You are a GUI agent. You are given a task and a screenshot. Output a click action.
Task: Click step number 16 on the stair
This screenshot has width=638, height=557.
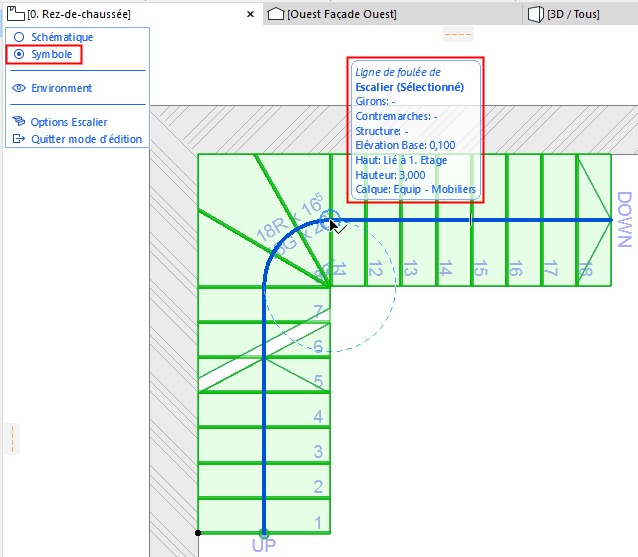[516, 269]
